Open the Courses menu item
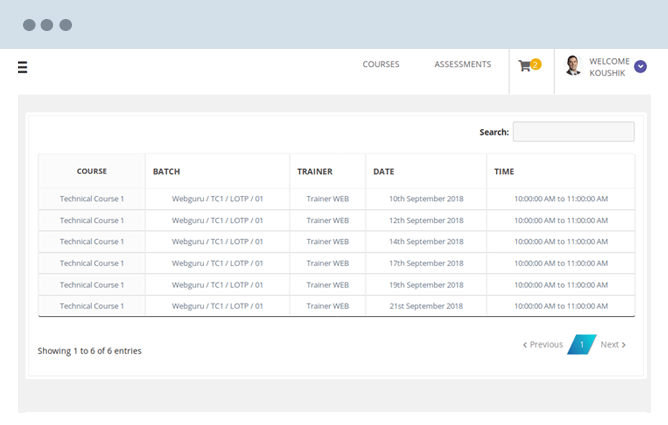 380,64
